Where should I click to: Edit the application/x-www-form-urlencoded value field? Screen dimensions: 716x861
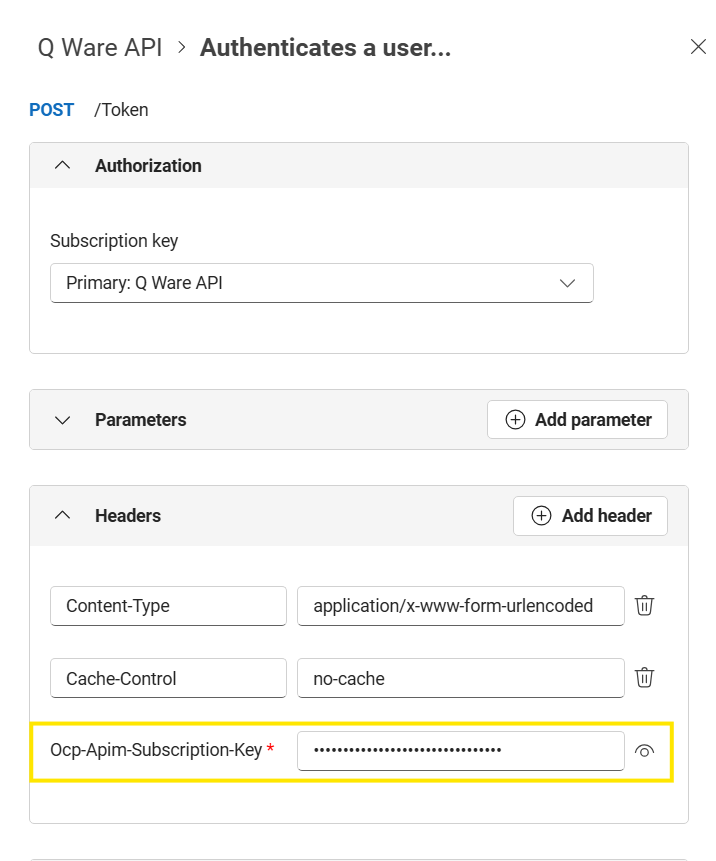point(460,606)
